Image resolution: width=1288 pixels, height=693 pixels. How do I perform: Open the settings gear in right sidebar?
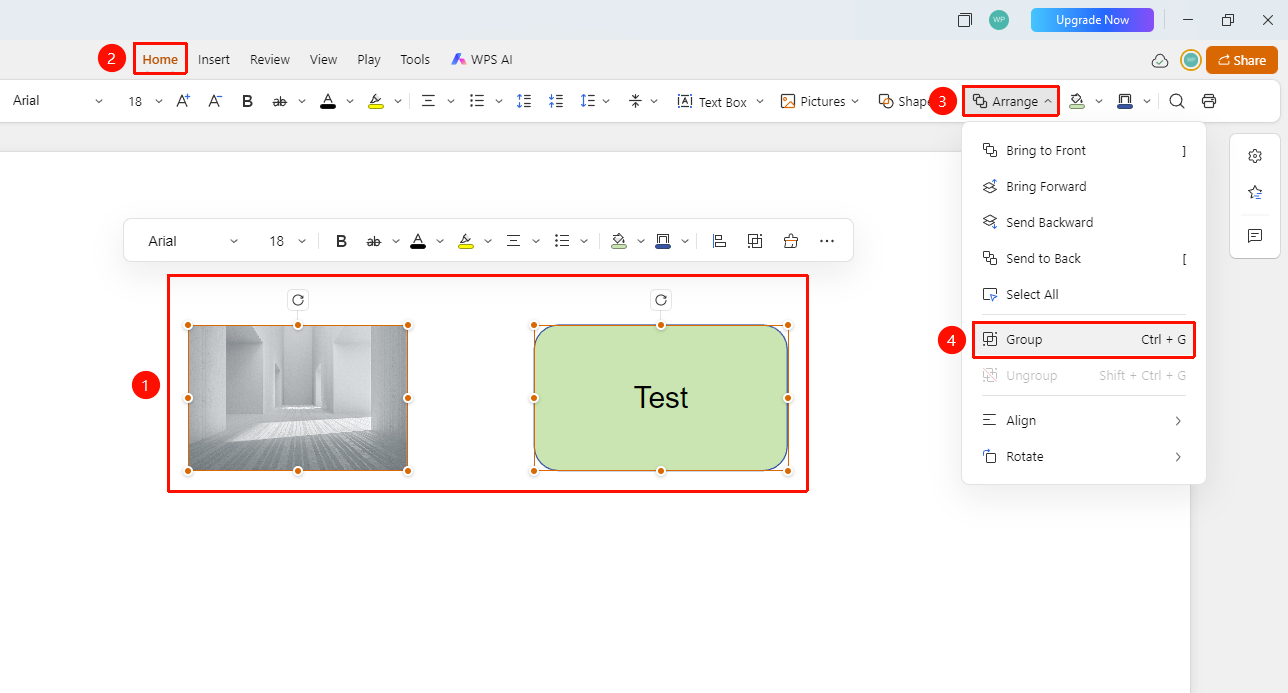pos(1255,156)
